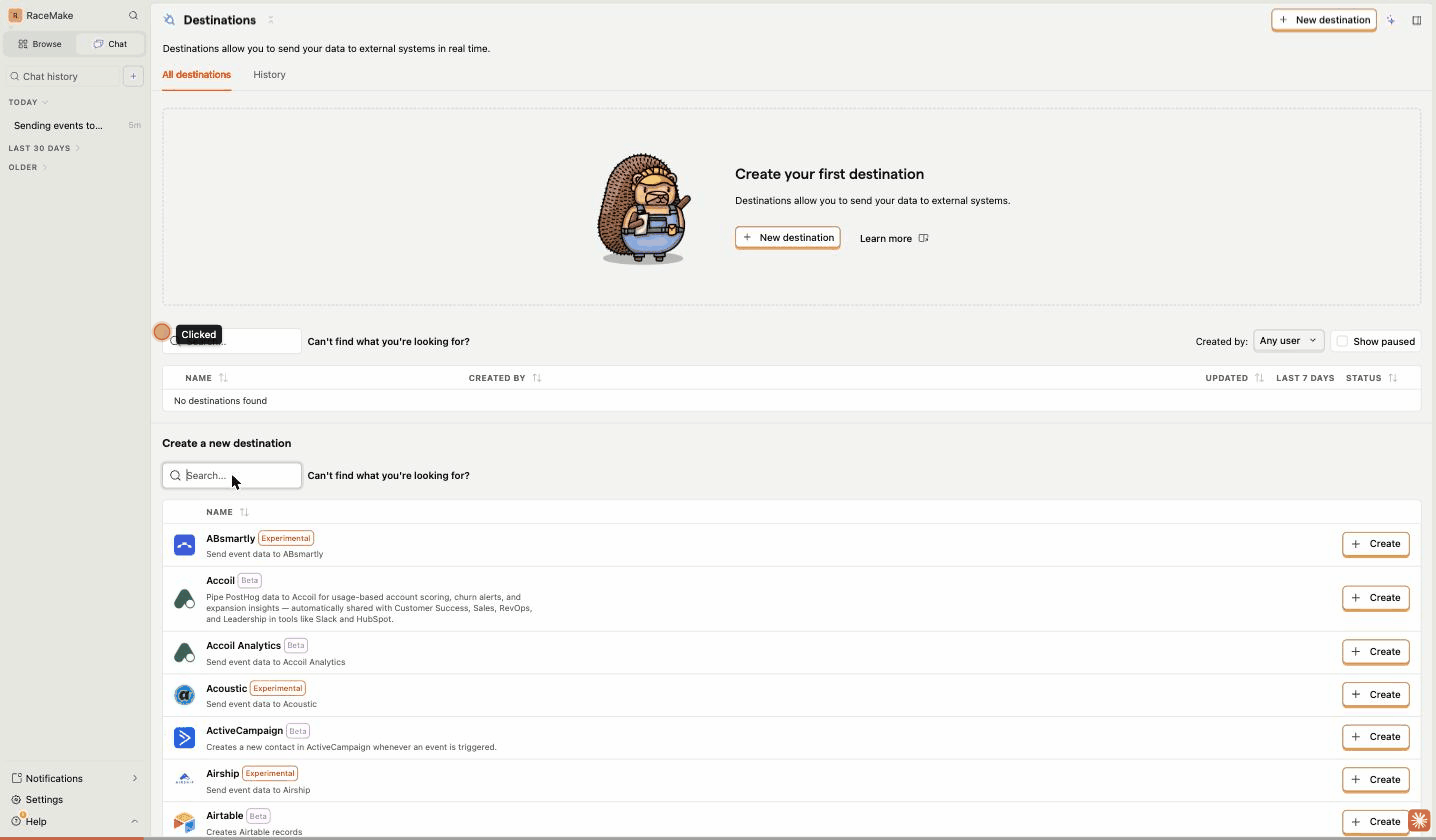Open the AI sparkle assistant icon

1391,20
